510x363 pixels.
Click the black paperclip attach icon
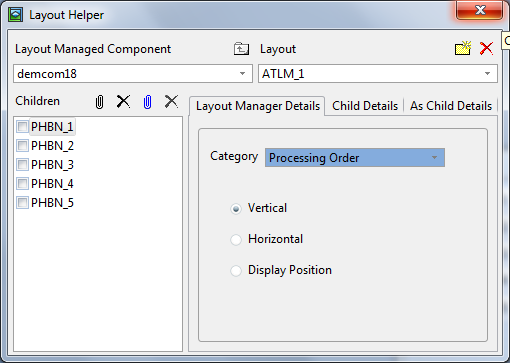click(99, 102)
